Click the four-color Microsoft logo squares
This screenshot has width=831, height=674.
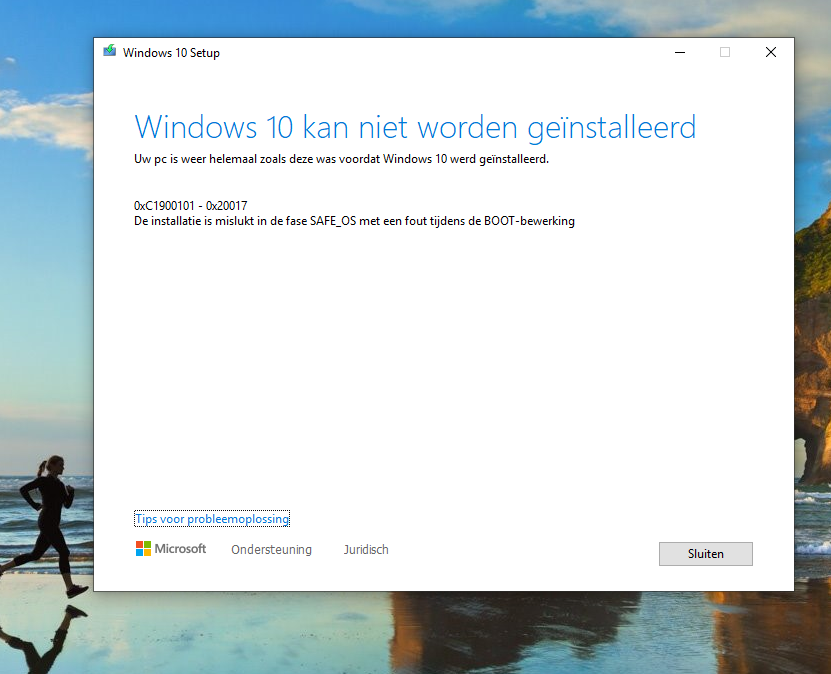(143, 548)
